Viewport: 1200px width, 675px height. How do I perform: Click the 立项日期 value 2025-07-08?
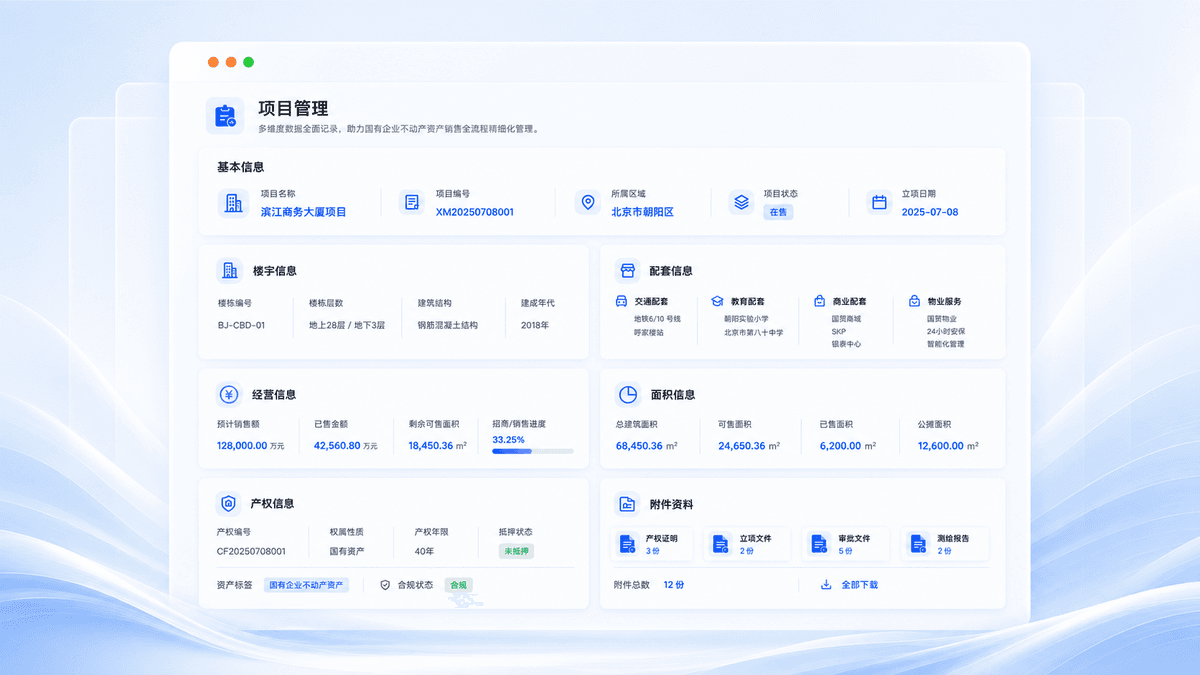click(930, 212)
